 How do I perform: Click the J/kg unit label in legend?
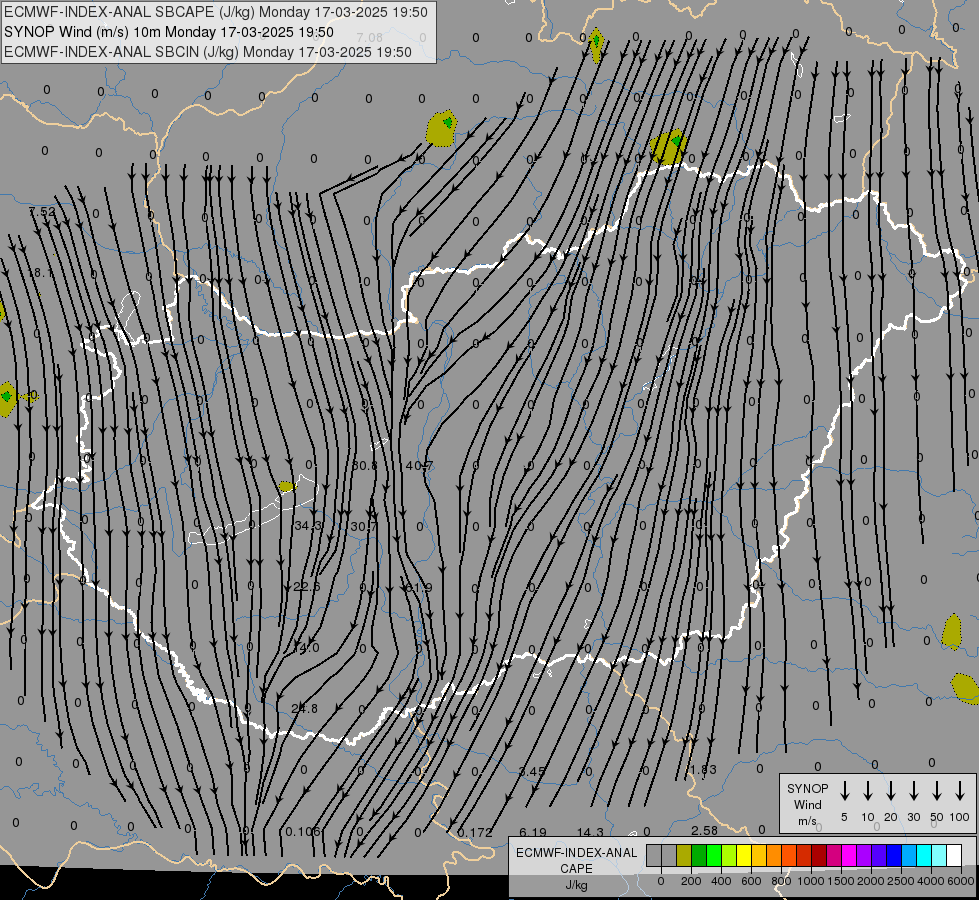coord(576,885)
